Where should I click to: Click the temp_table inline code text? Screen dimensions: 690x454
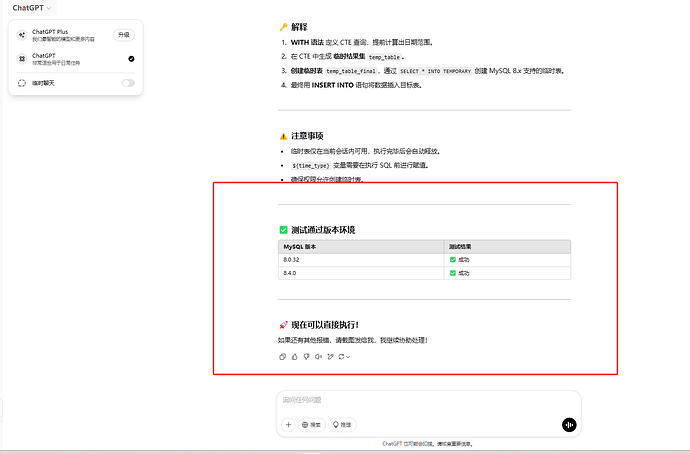384,57
